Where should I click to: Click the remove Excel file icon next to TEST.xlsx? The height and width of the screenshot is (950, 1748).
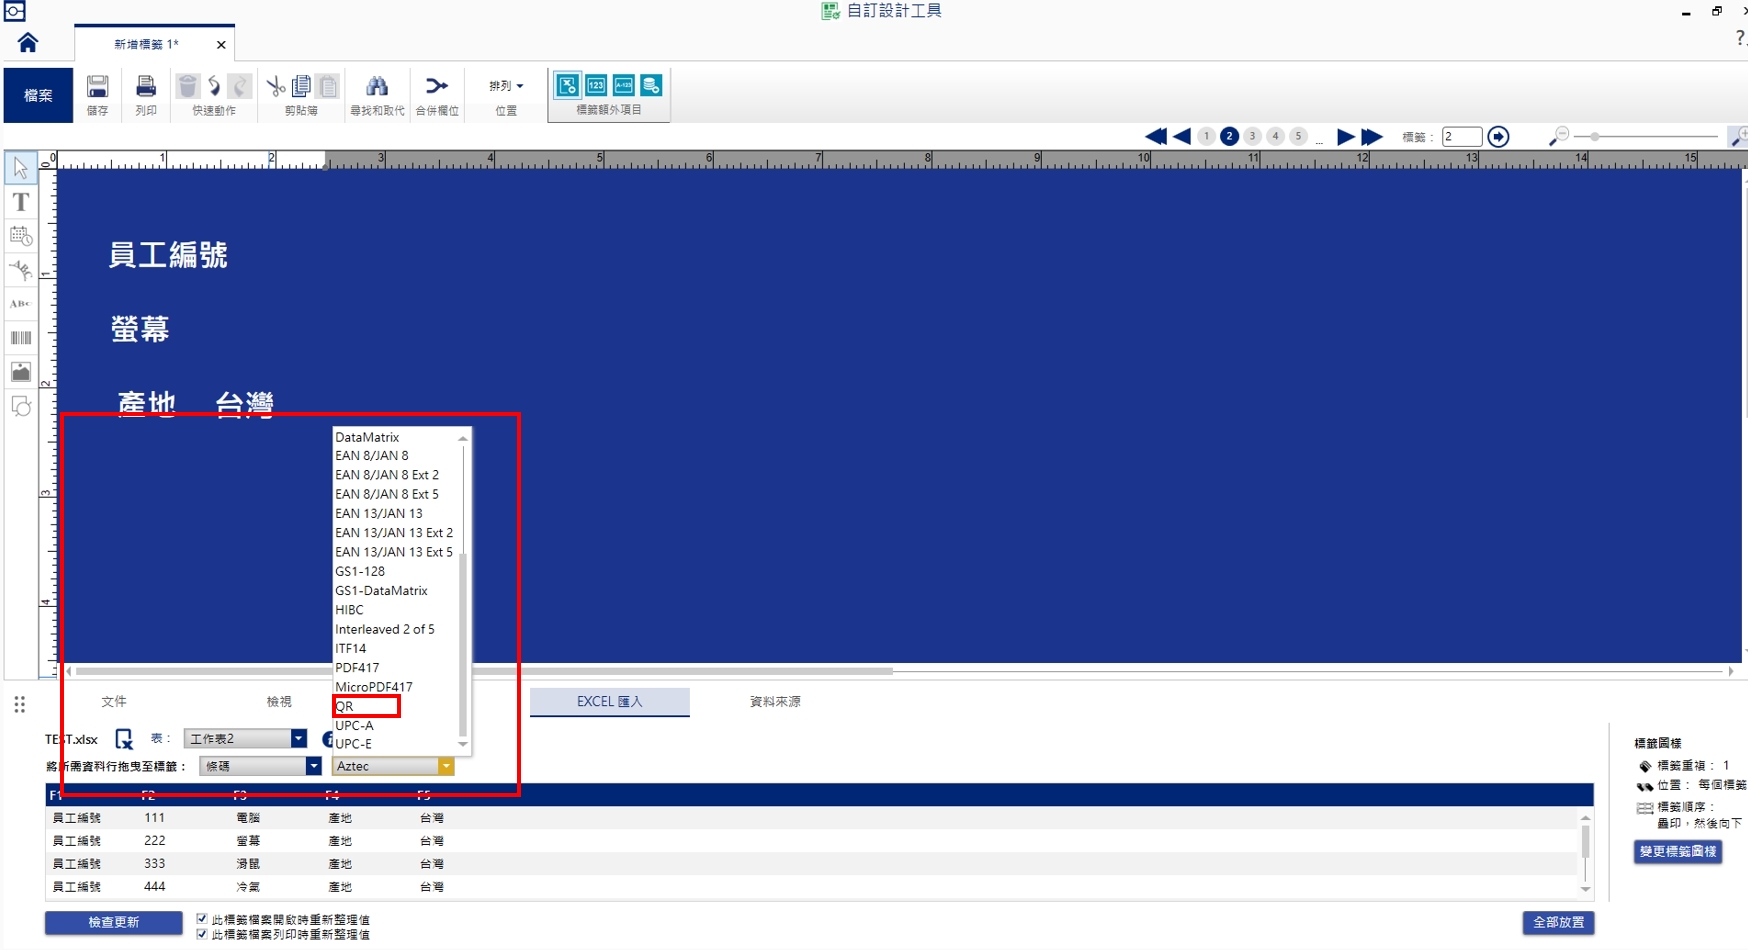click(124, 739)
